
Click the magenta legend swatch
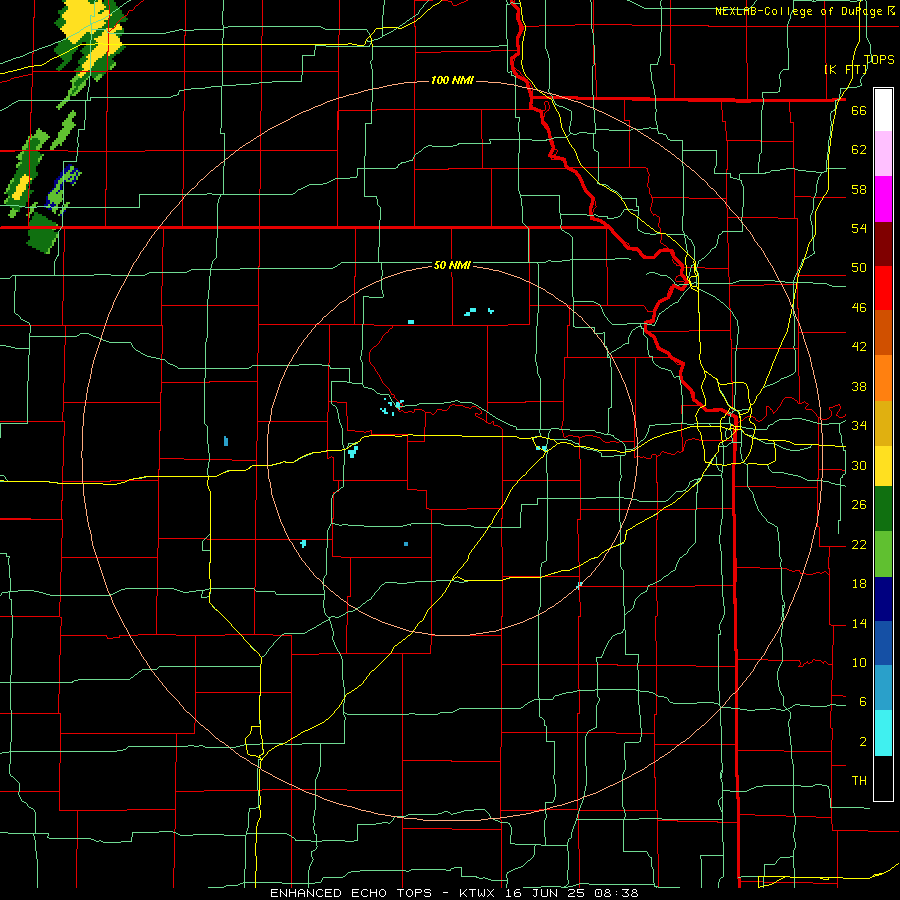[883, 199]
